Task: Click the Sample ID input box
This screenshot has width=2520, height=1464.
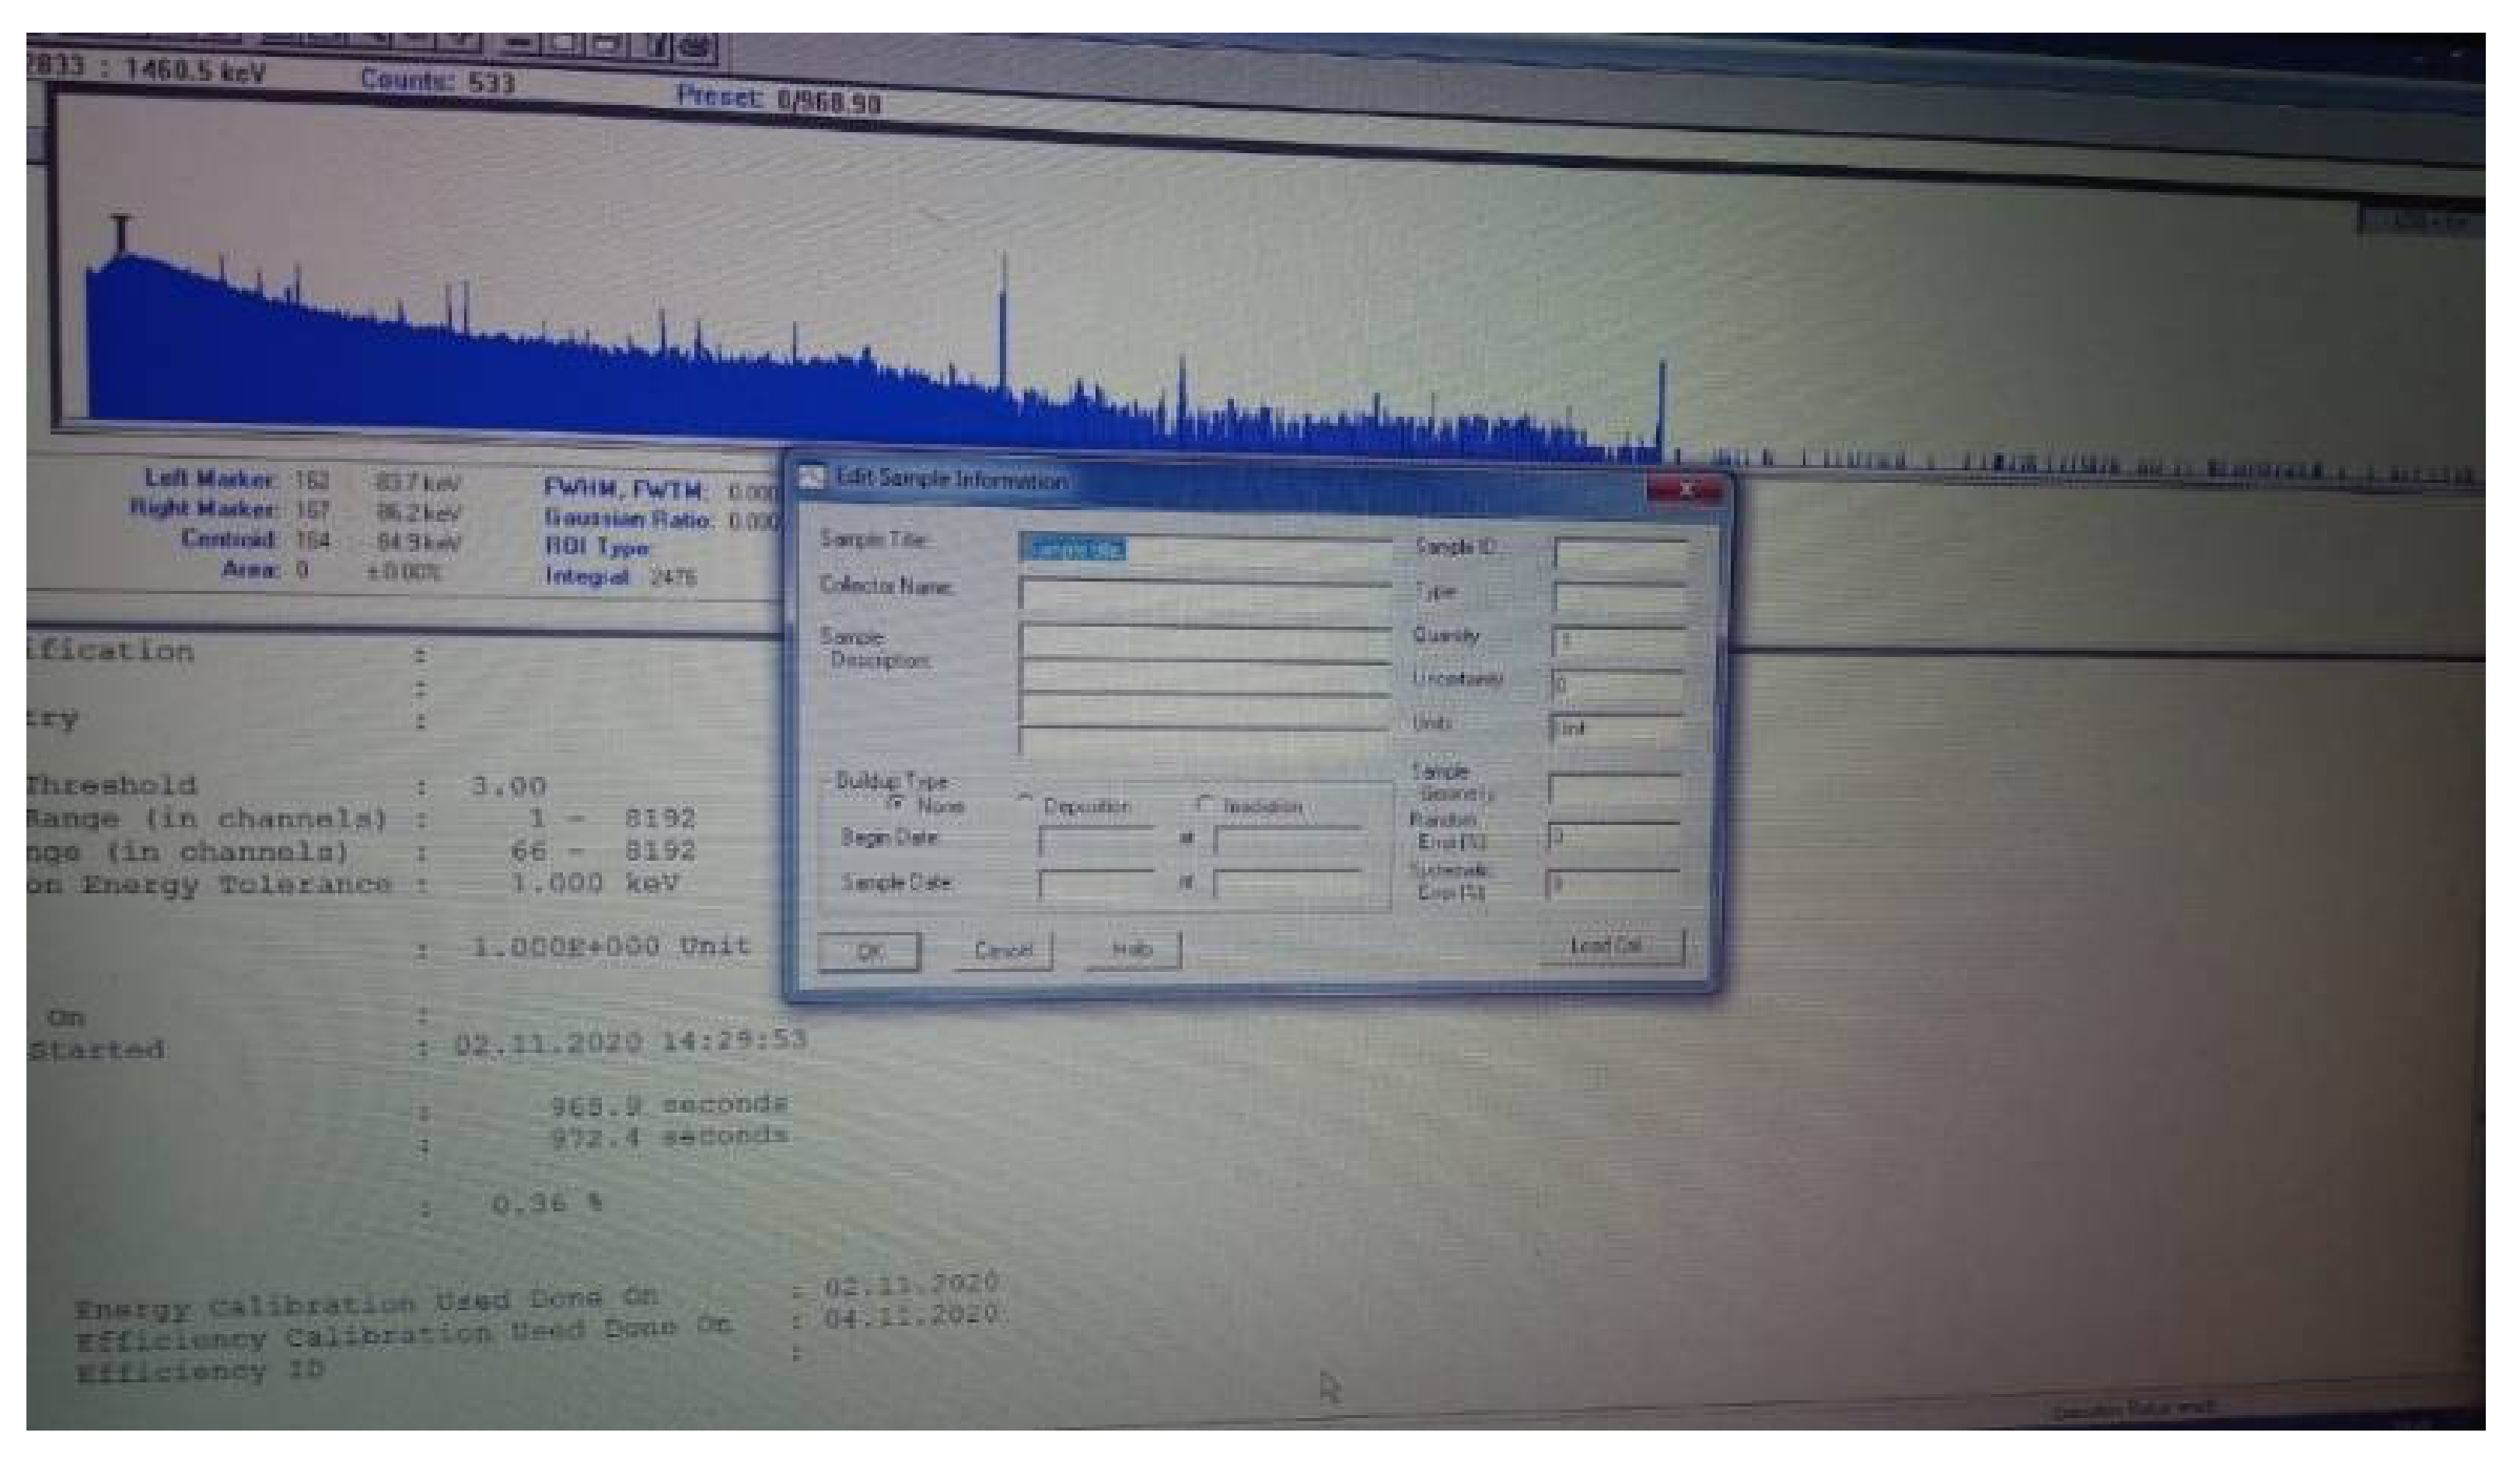Action: (1620, 553)
